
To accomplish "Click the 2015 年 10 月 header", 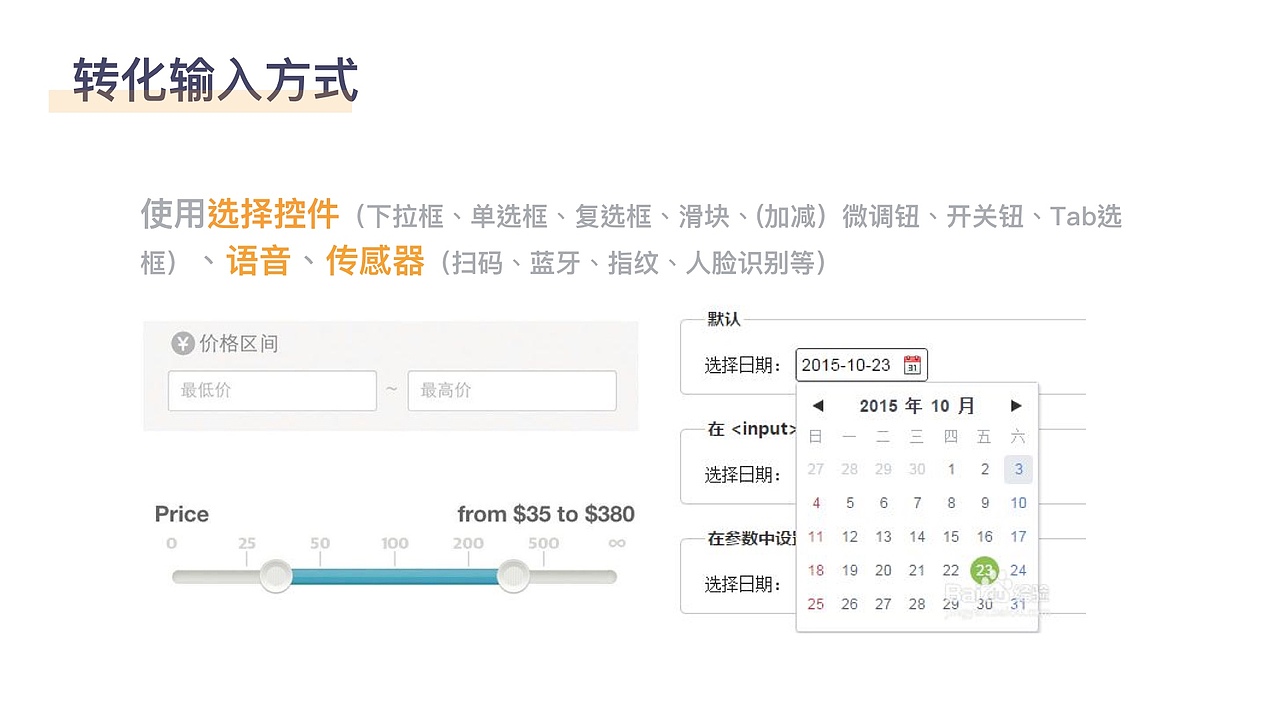I will [917, 405].
